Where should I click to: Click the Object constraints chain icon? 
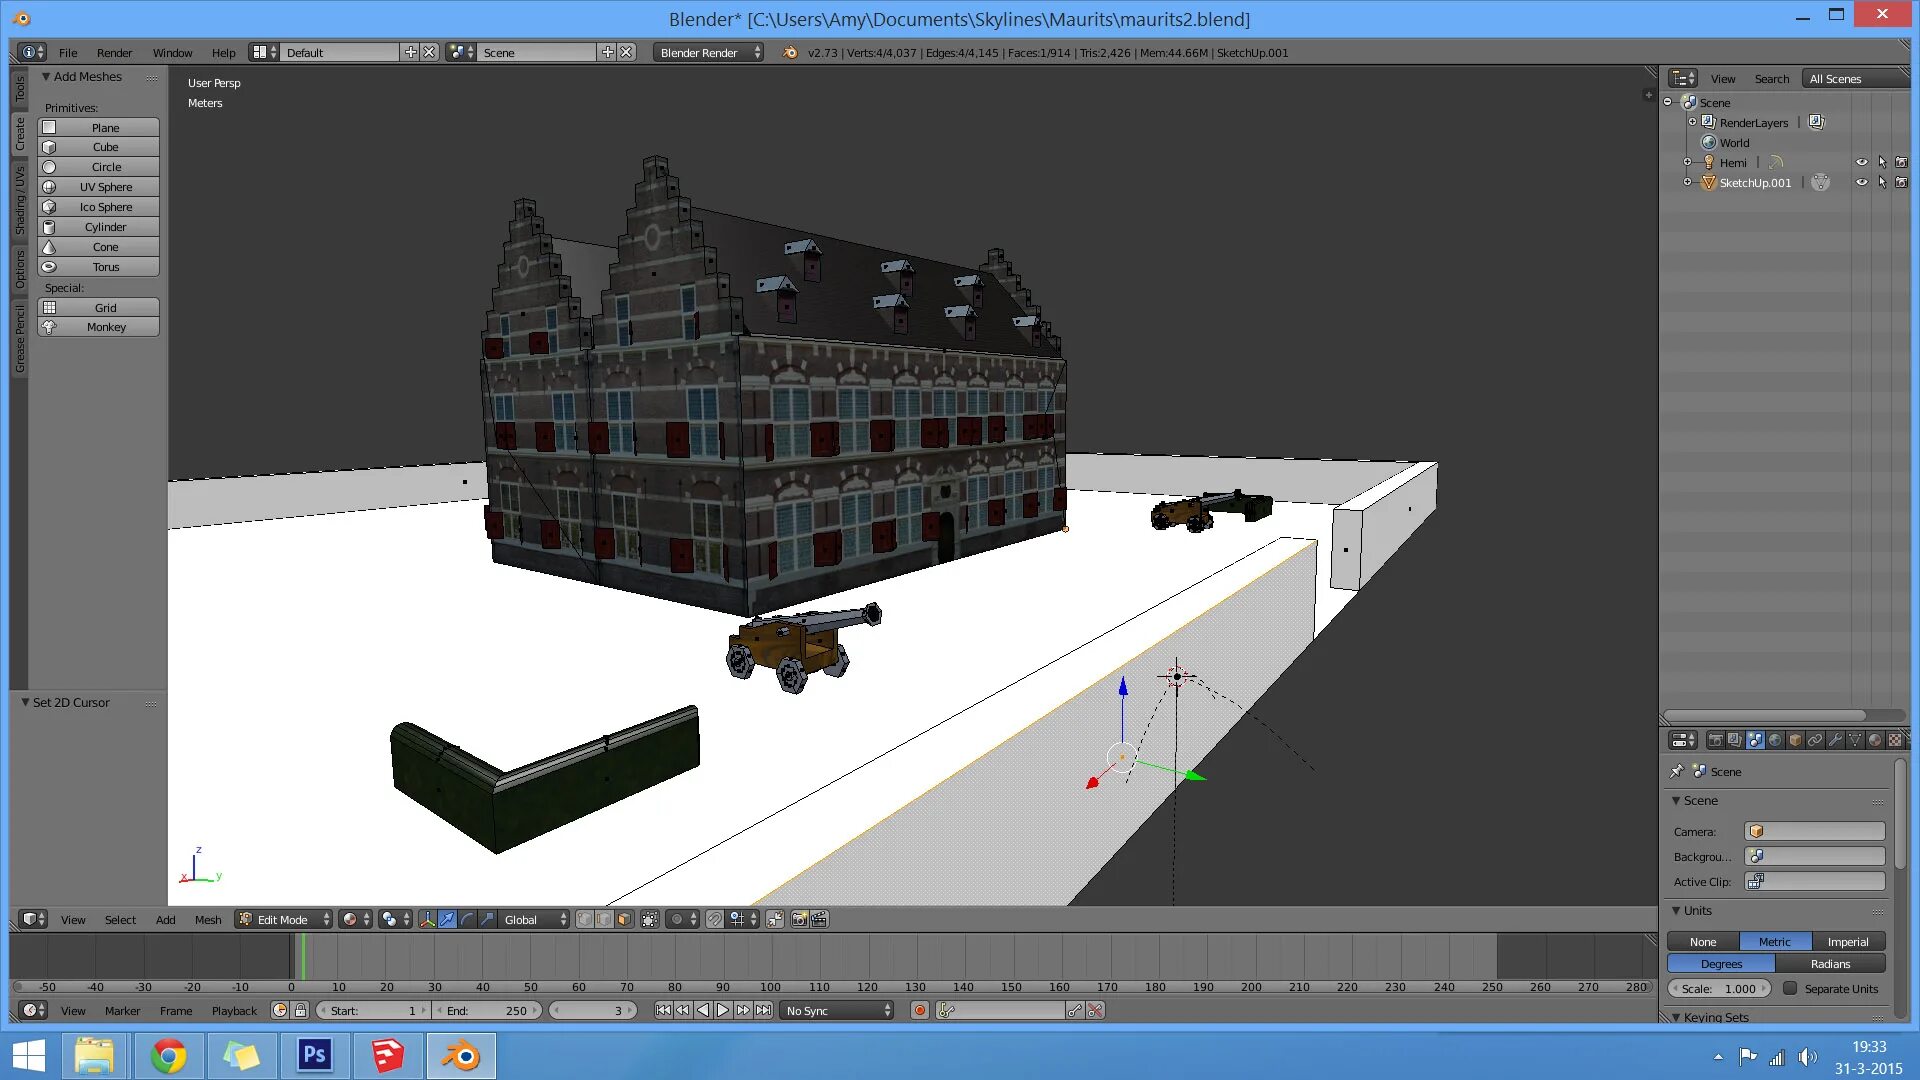pos(1815,740)
